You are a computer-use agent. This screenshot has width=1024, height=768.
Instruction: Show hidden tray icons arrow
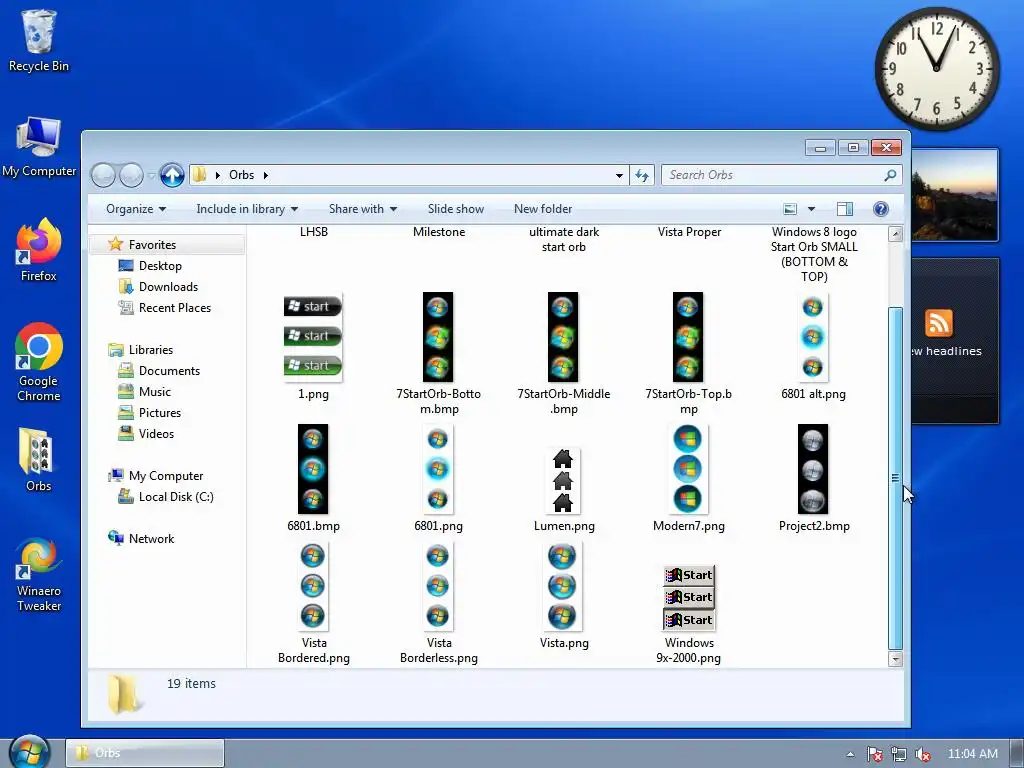[x=850, y=754]
